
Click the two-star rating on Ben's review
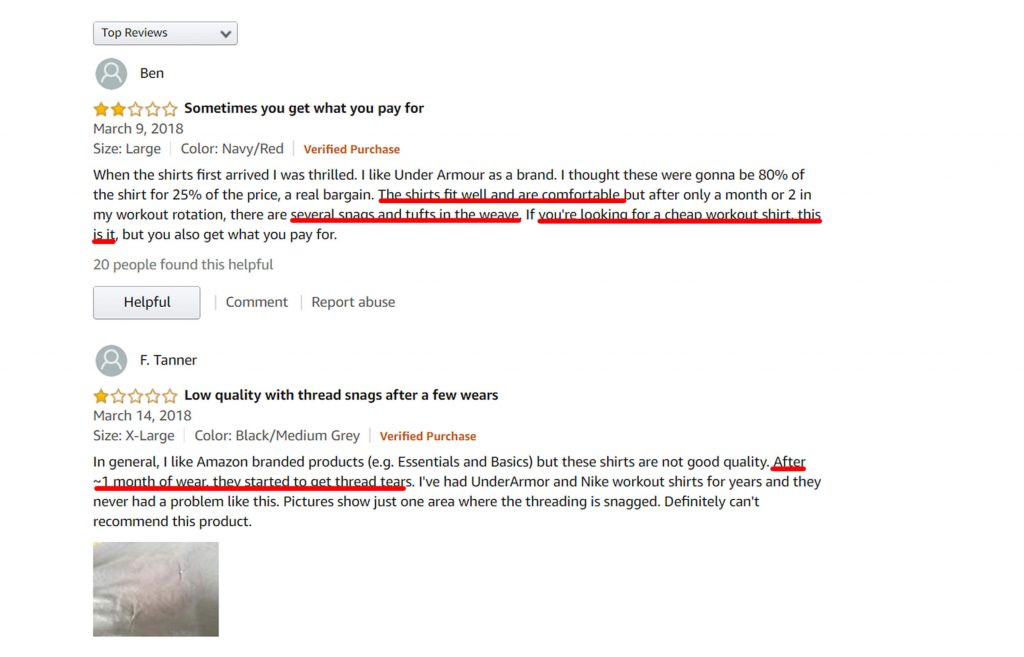coord(135,109)
